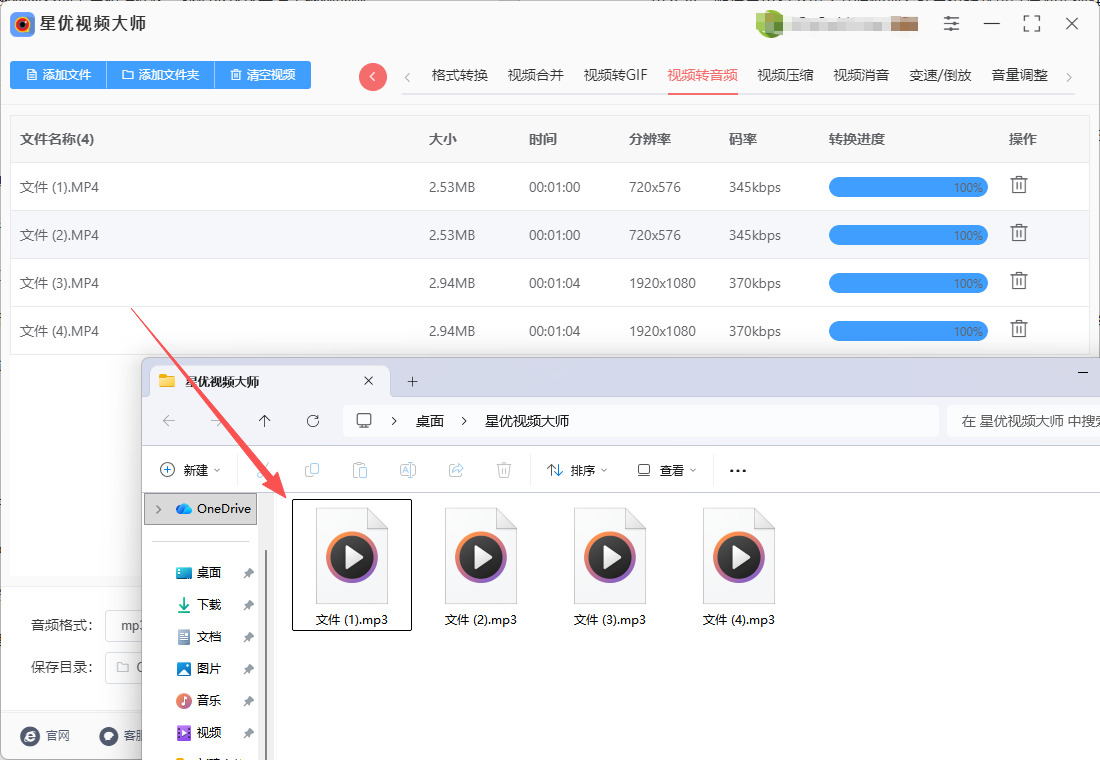Go up one folder level in Explorer
1100x760 pixels.
coord(264,421)
